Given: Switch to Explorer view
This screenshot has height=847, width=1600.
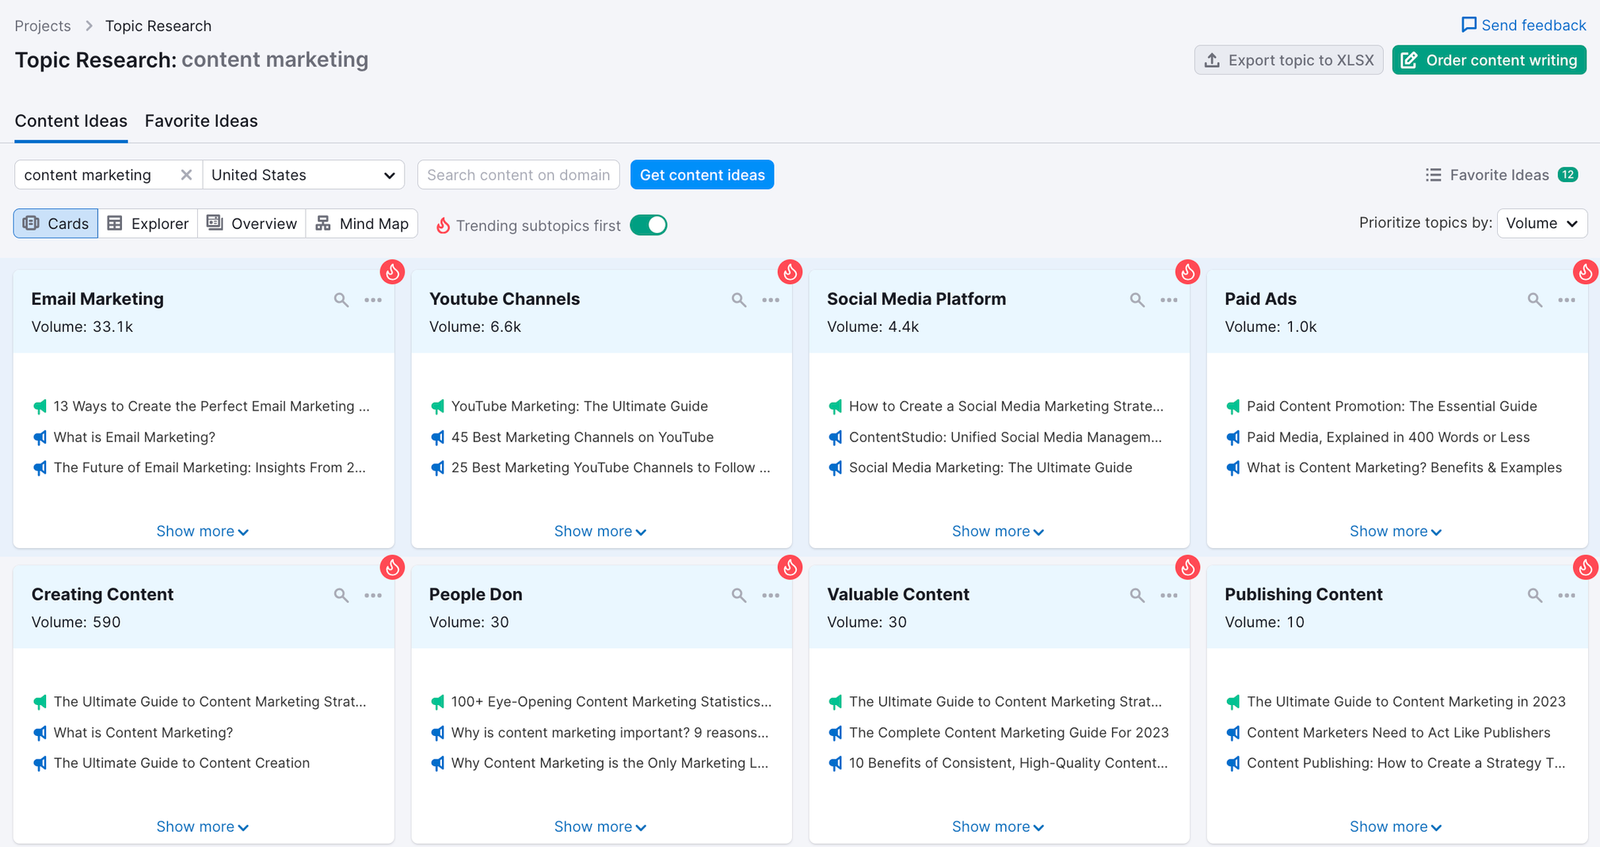Looking at the screenshot, I should [148, 224].
